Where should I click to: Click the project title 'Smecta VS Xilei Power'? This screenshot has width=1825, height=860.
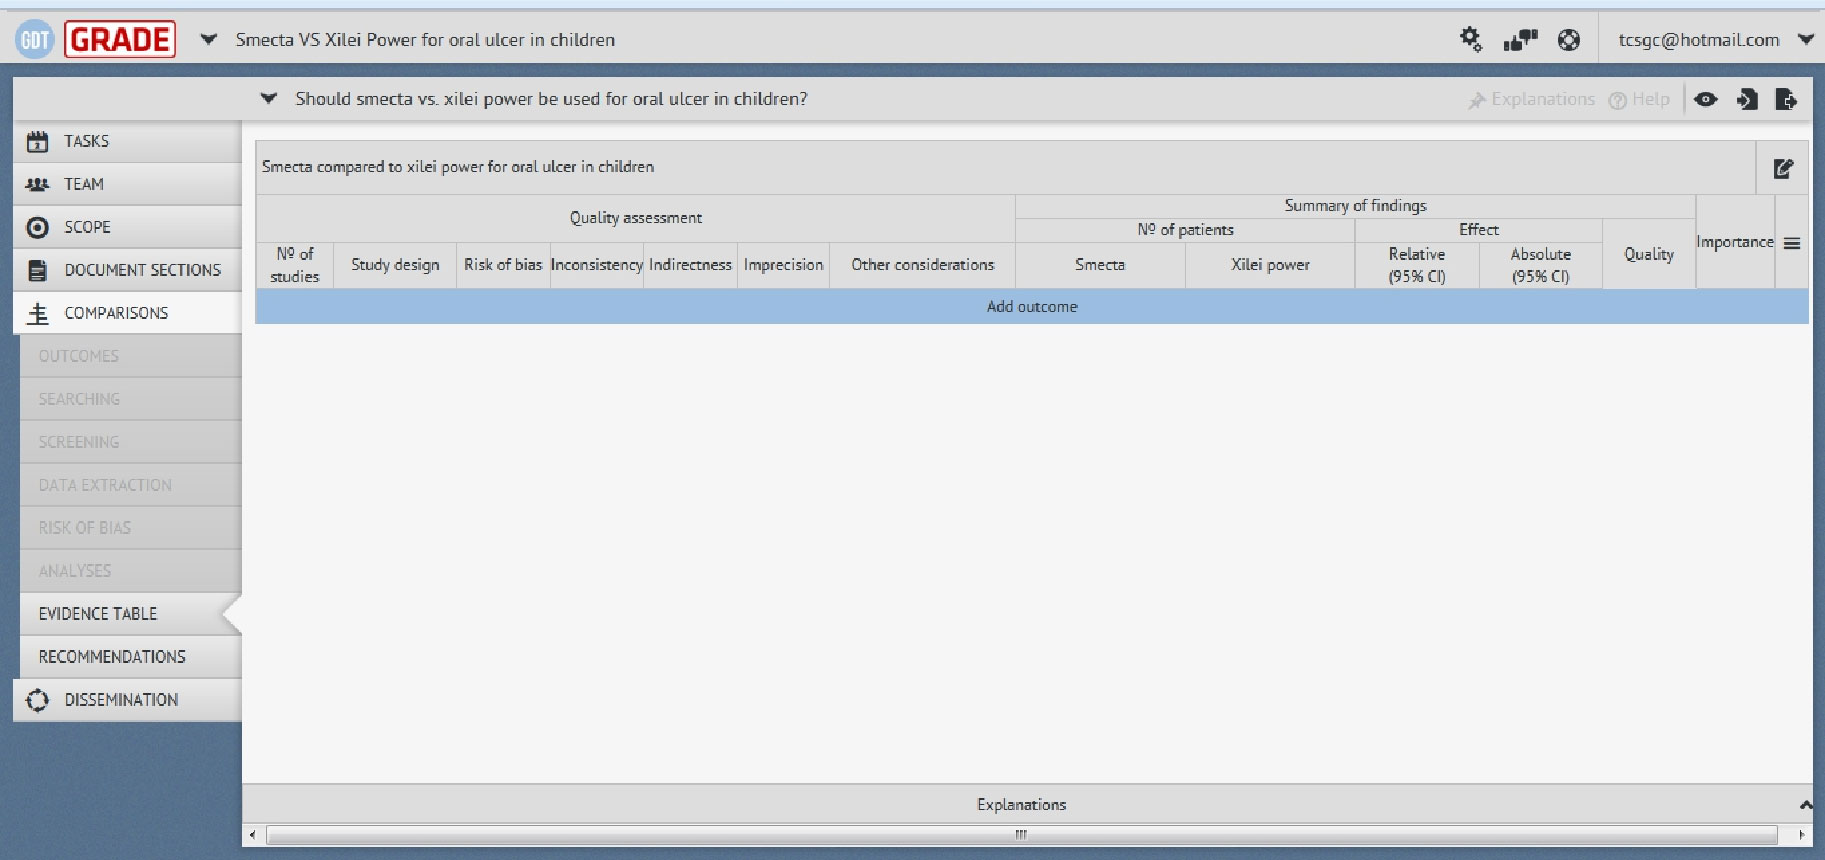pyautogui.click(x=425, y=40)
